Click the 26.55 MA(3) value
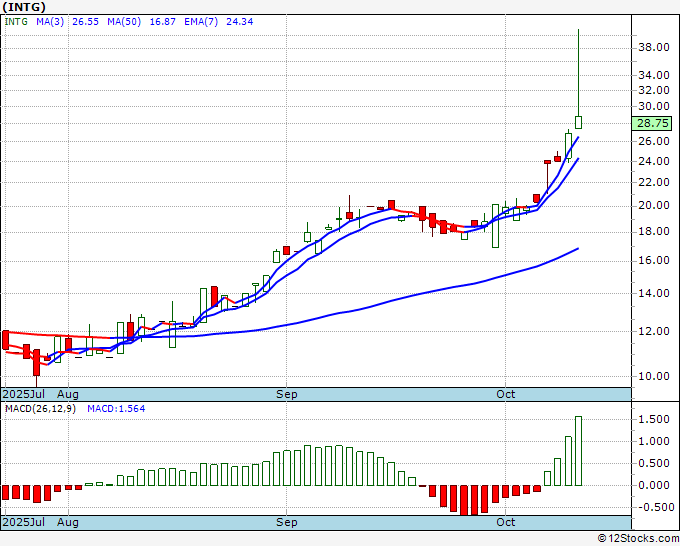The width and height of the screenshot is (680, 546). coord(85,22)
